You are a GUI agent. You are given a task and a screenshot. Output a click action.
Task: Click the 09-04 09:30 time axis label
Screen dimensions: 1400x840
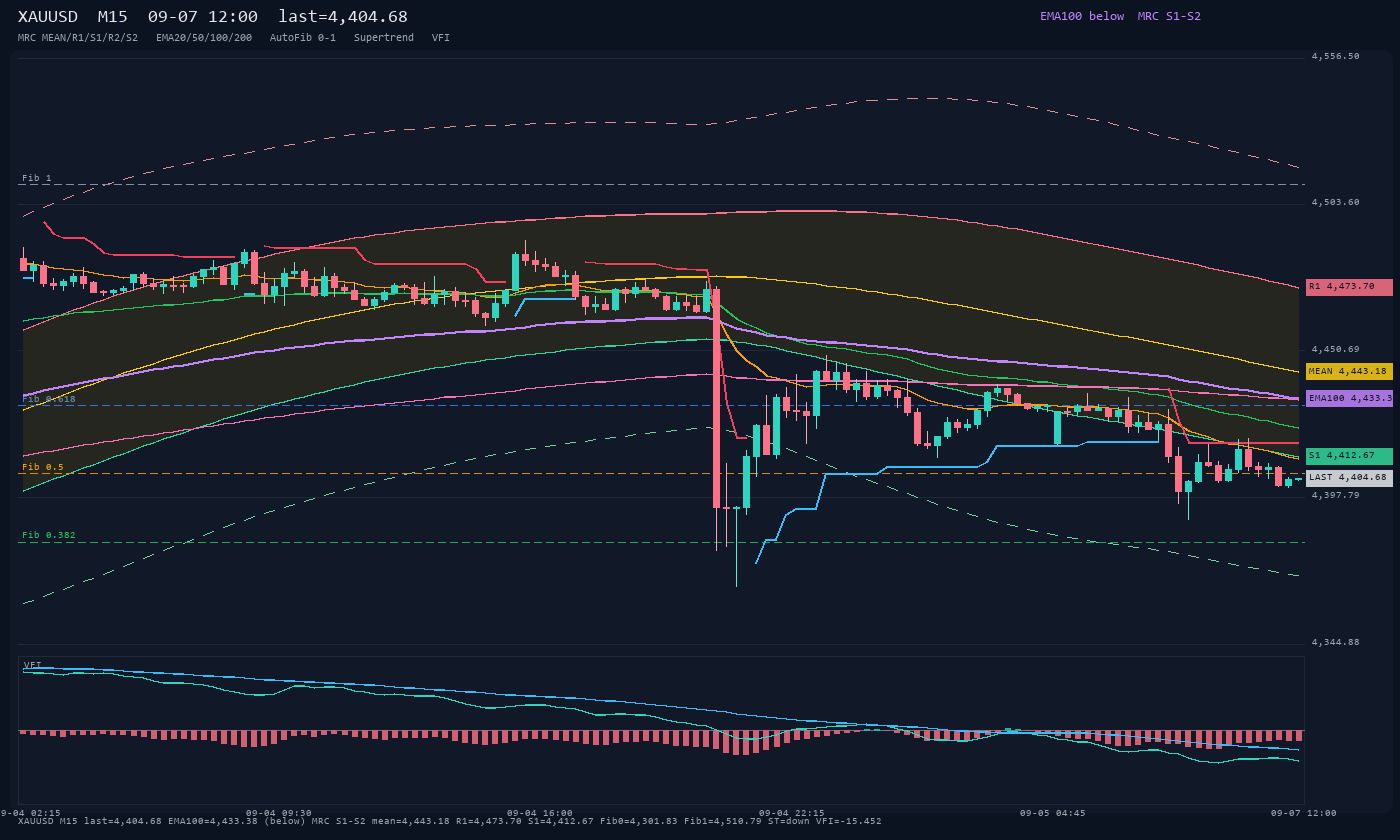(279, 813)
